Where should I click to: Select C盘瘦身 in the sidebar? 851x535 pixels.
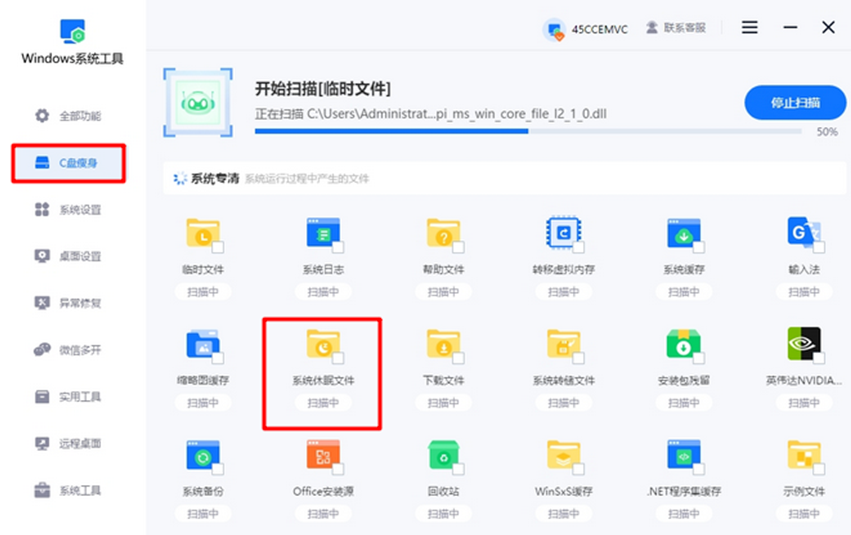(x=68, y=163)
